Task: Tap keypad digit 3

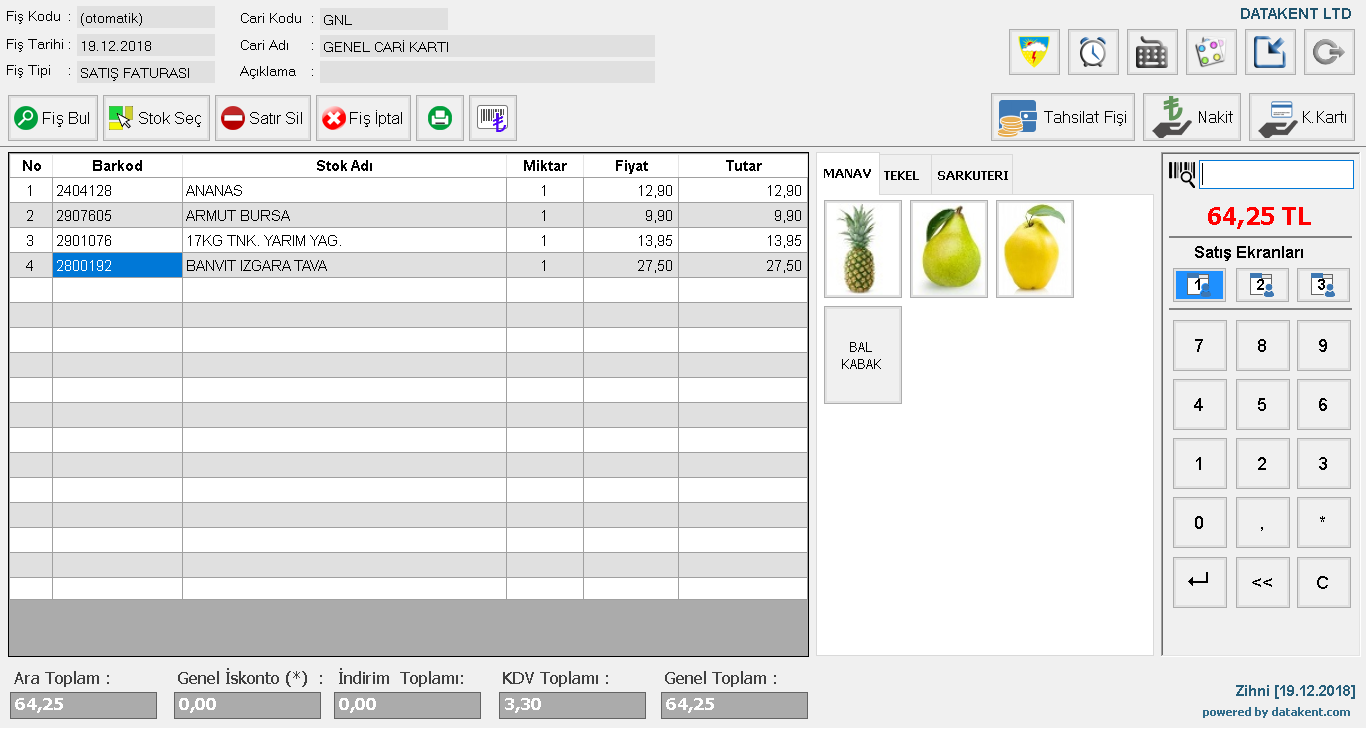Action: (x=1323, y=464)
